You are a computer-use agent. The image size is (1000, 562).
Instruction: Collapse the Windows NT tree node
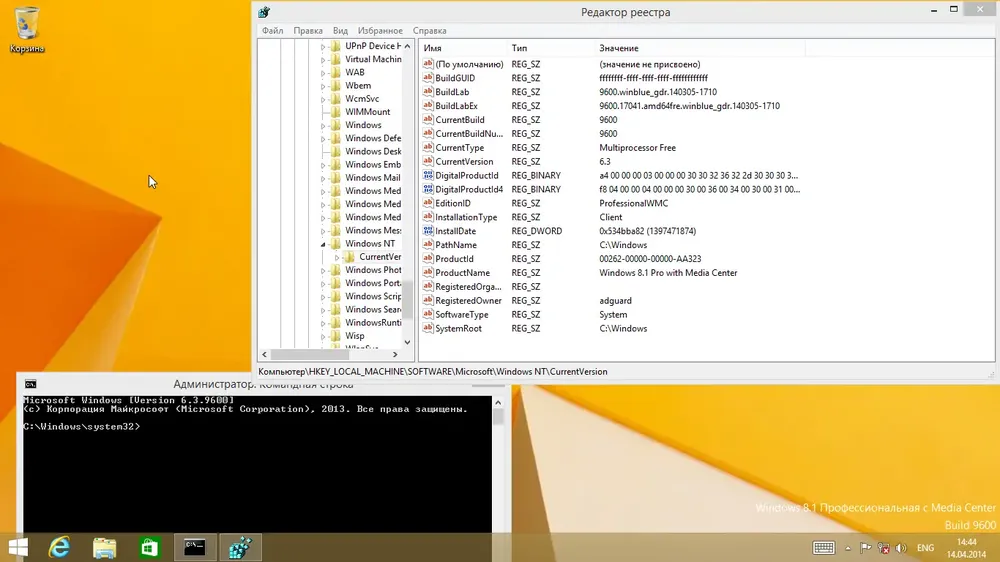[323, 244]
